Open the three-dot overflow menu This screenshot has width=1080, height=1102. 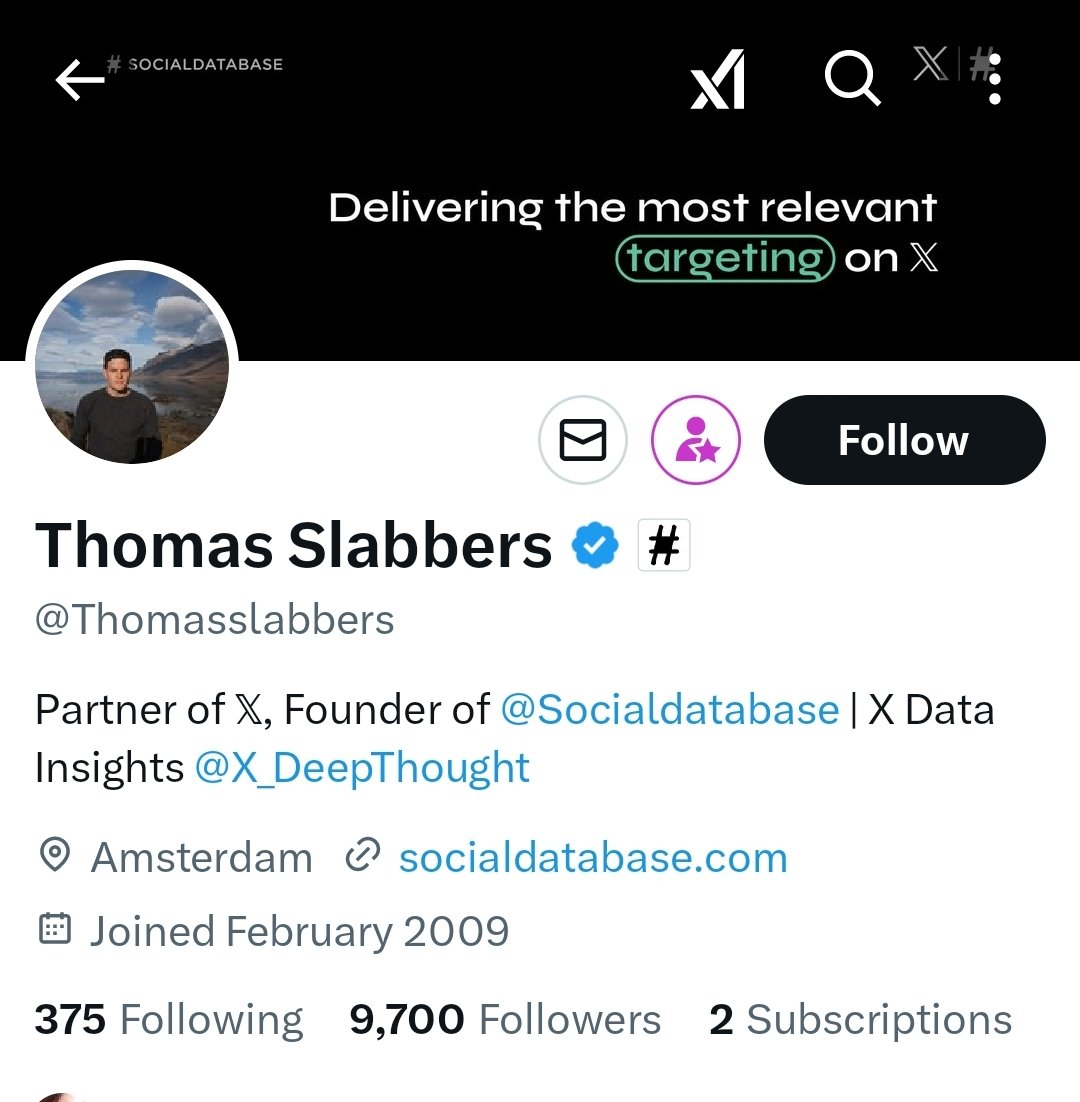point(994,79)
